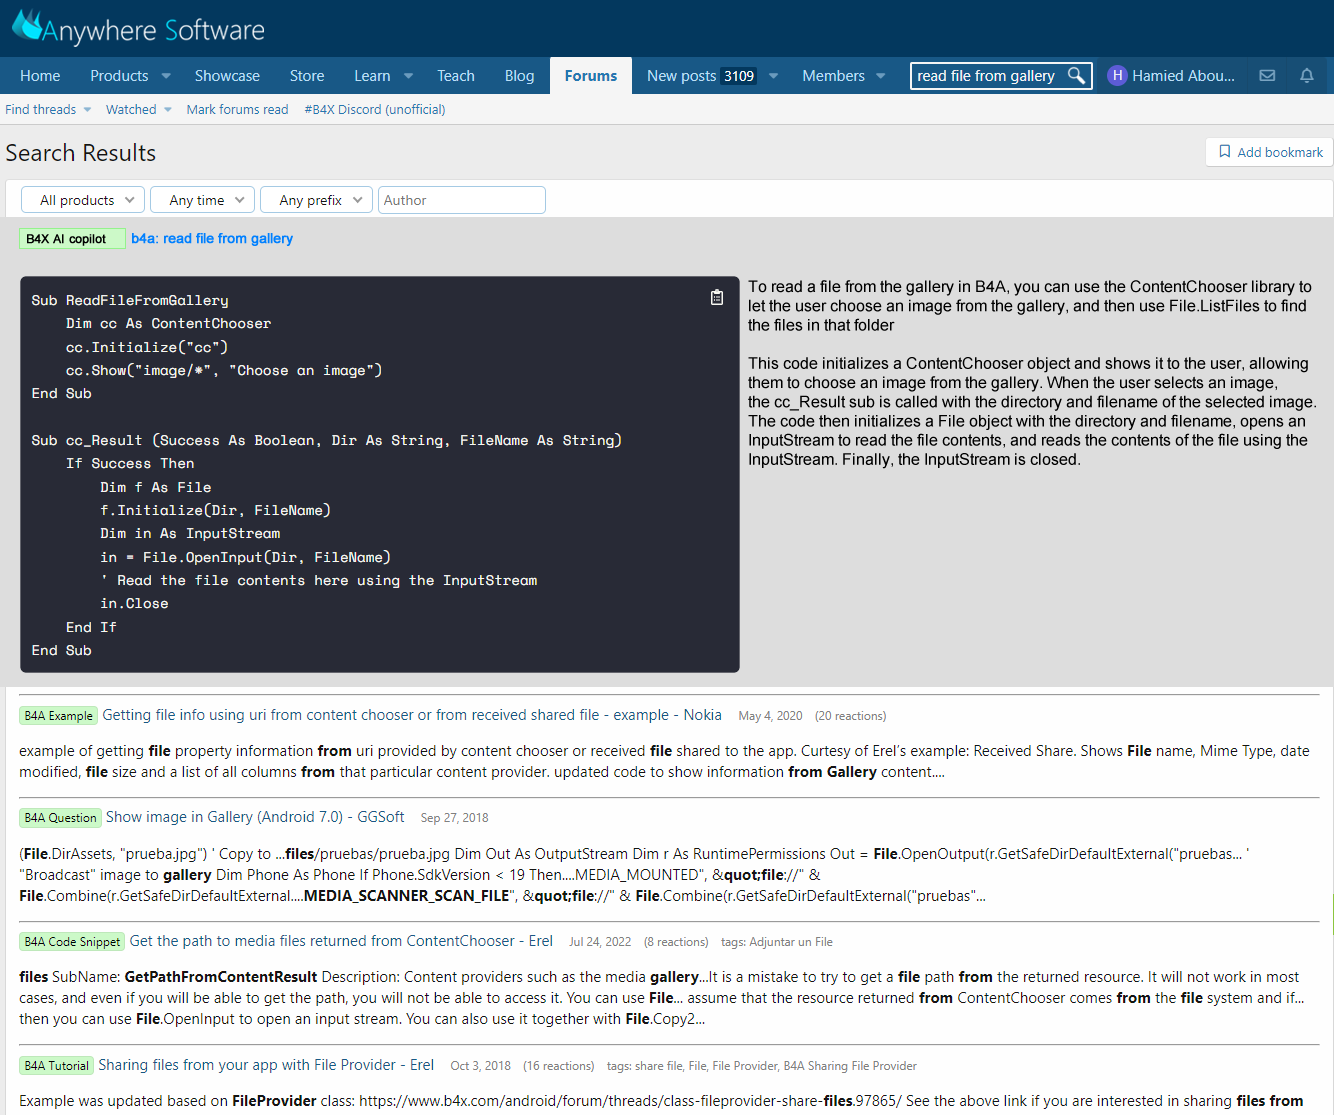The width and height of the screenshot is (1334, 1115).
Task: Click Mark forums read link
Action: point(237,110)
